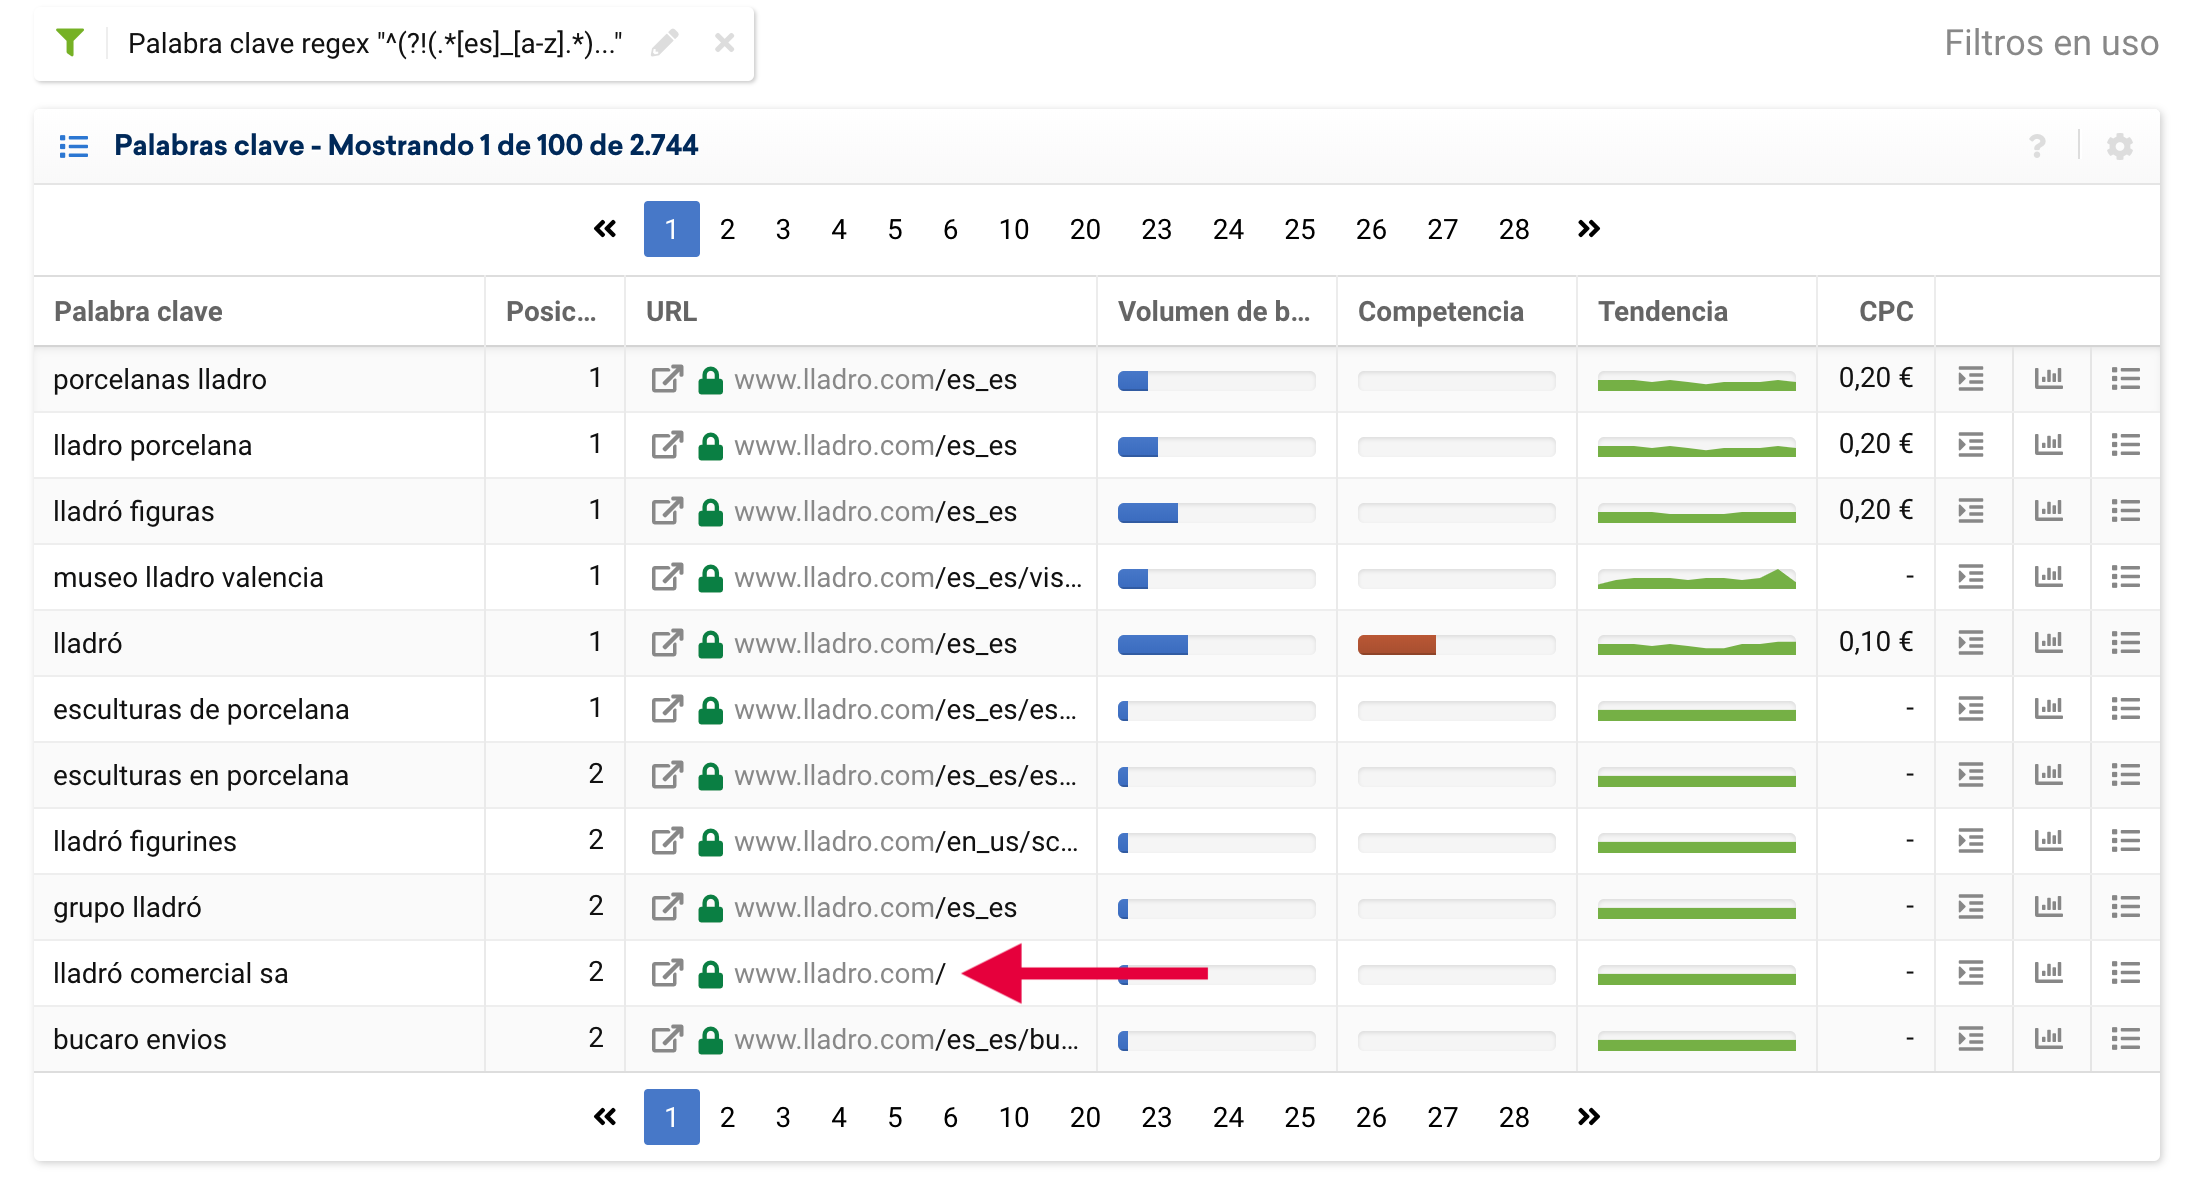
Task: Open list options for porcelanas lladro row
Action: (x=2126, y=379)
